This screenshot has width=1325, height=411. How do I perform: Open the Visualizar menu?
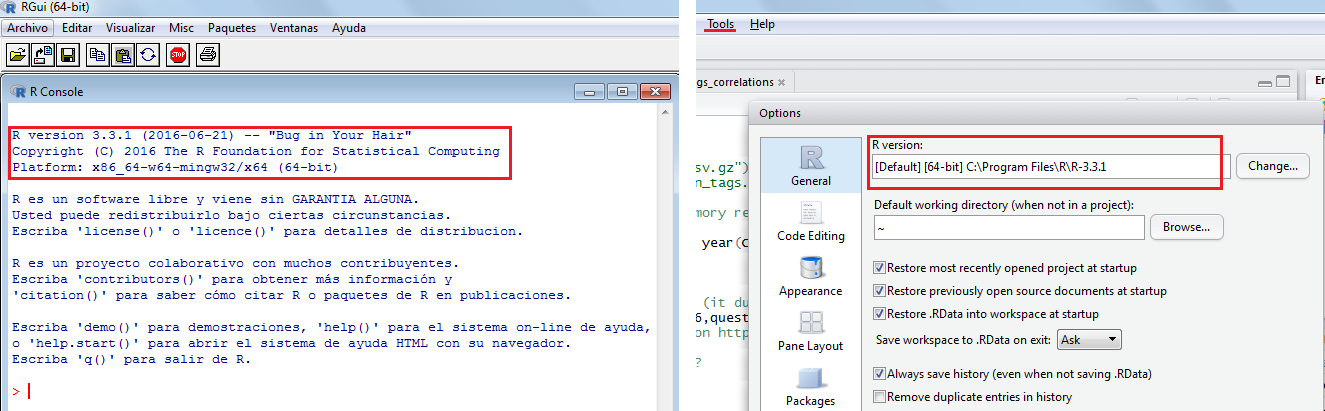[x=130, y=28]
